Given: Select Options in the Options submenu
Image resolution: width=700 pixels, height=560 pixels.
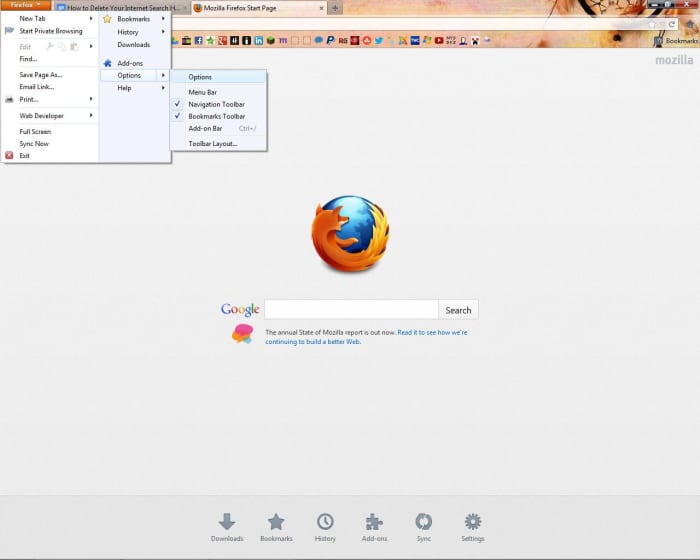Looking at the screenshot, I should click(219, 77).
